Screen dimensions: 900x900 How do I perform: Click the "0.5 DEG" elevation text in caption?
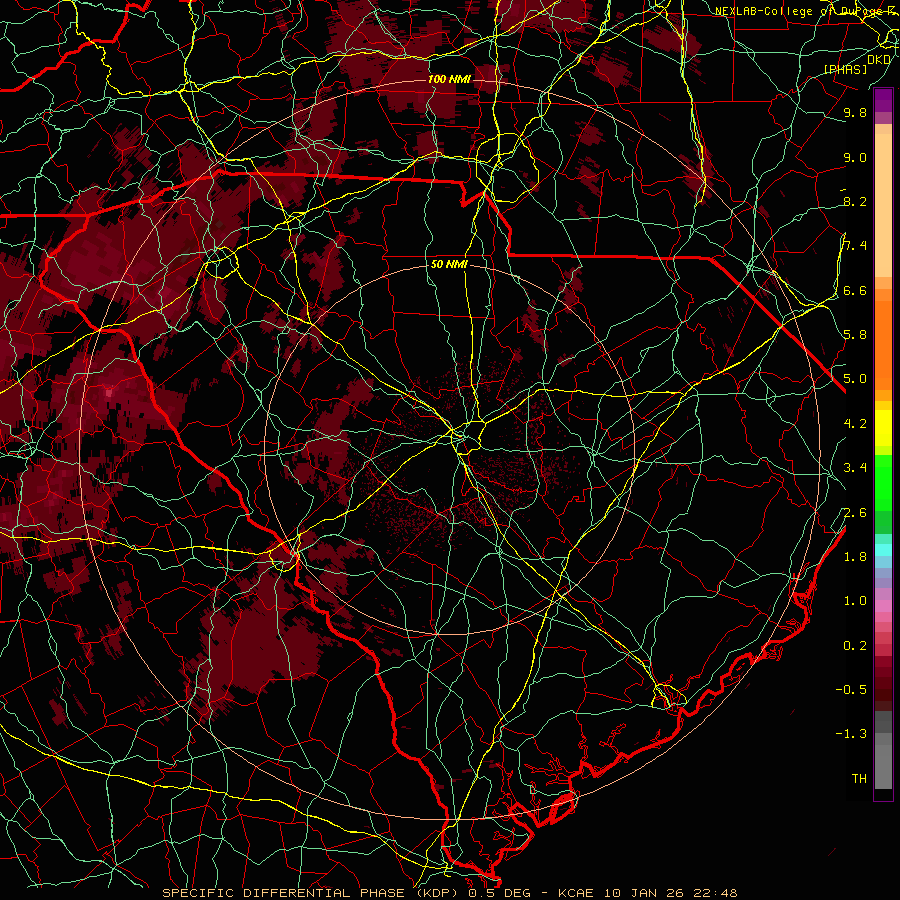498,893
